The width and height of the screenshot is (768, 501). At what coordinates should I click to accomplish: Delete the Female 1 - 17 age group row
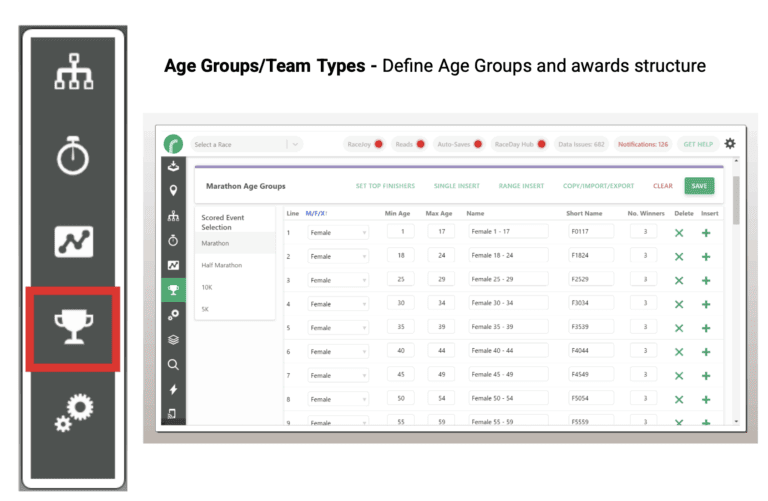[679, 233]
